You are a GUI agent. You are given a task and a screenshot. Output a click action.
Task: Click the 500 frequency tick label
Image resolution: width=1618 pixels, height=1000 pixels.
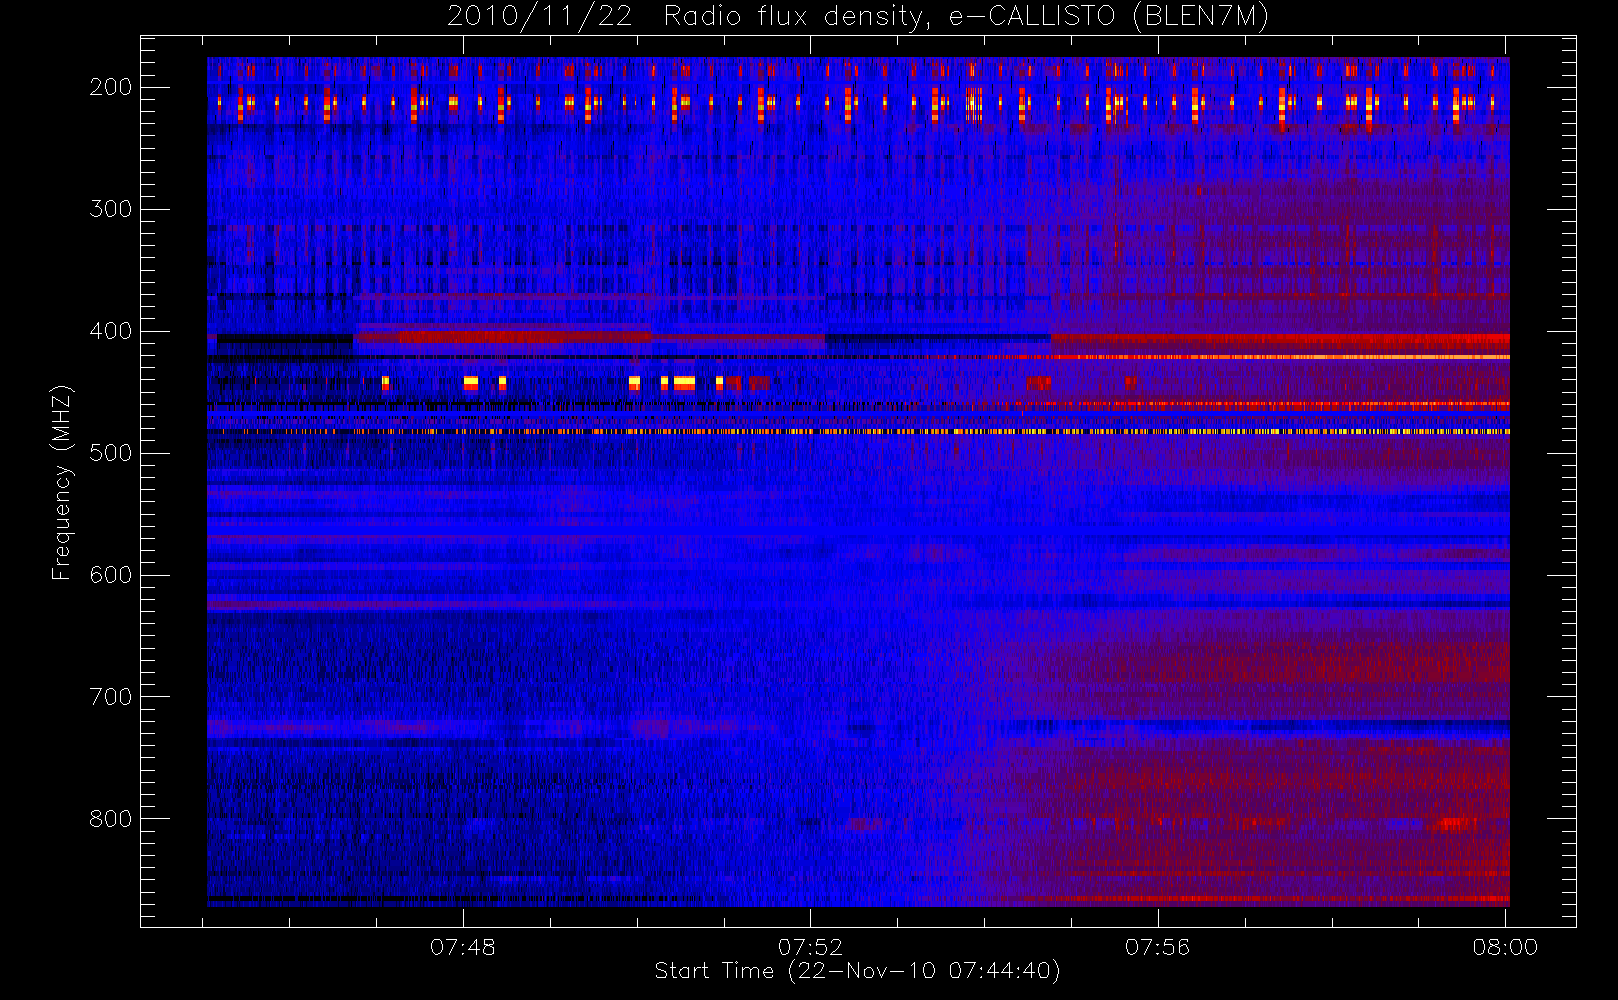pyautogui.click(x=111, y=453)
